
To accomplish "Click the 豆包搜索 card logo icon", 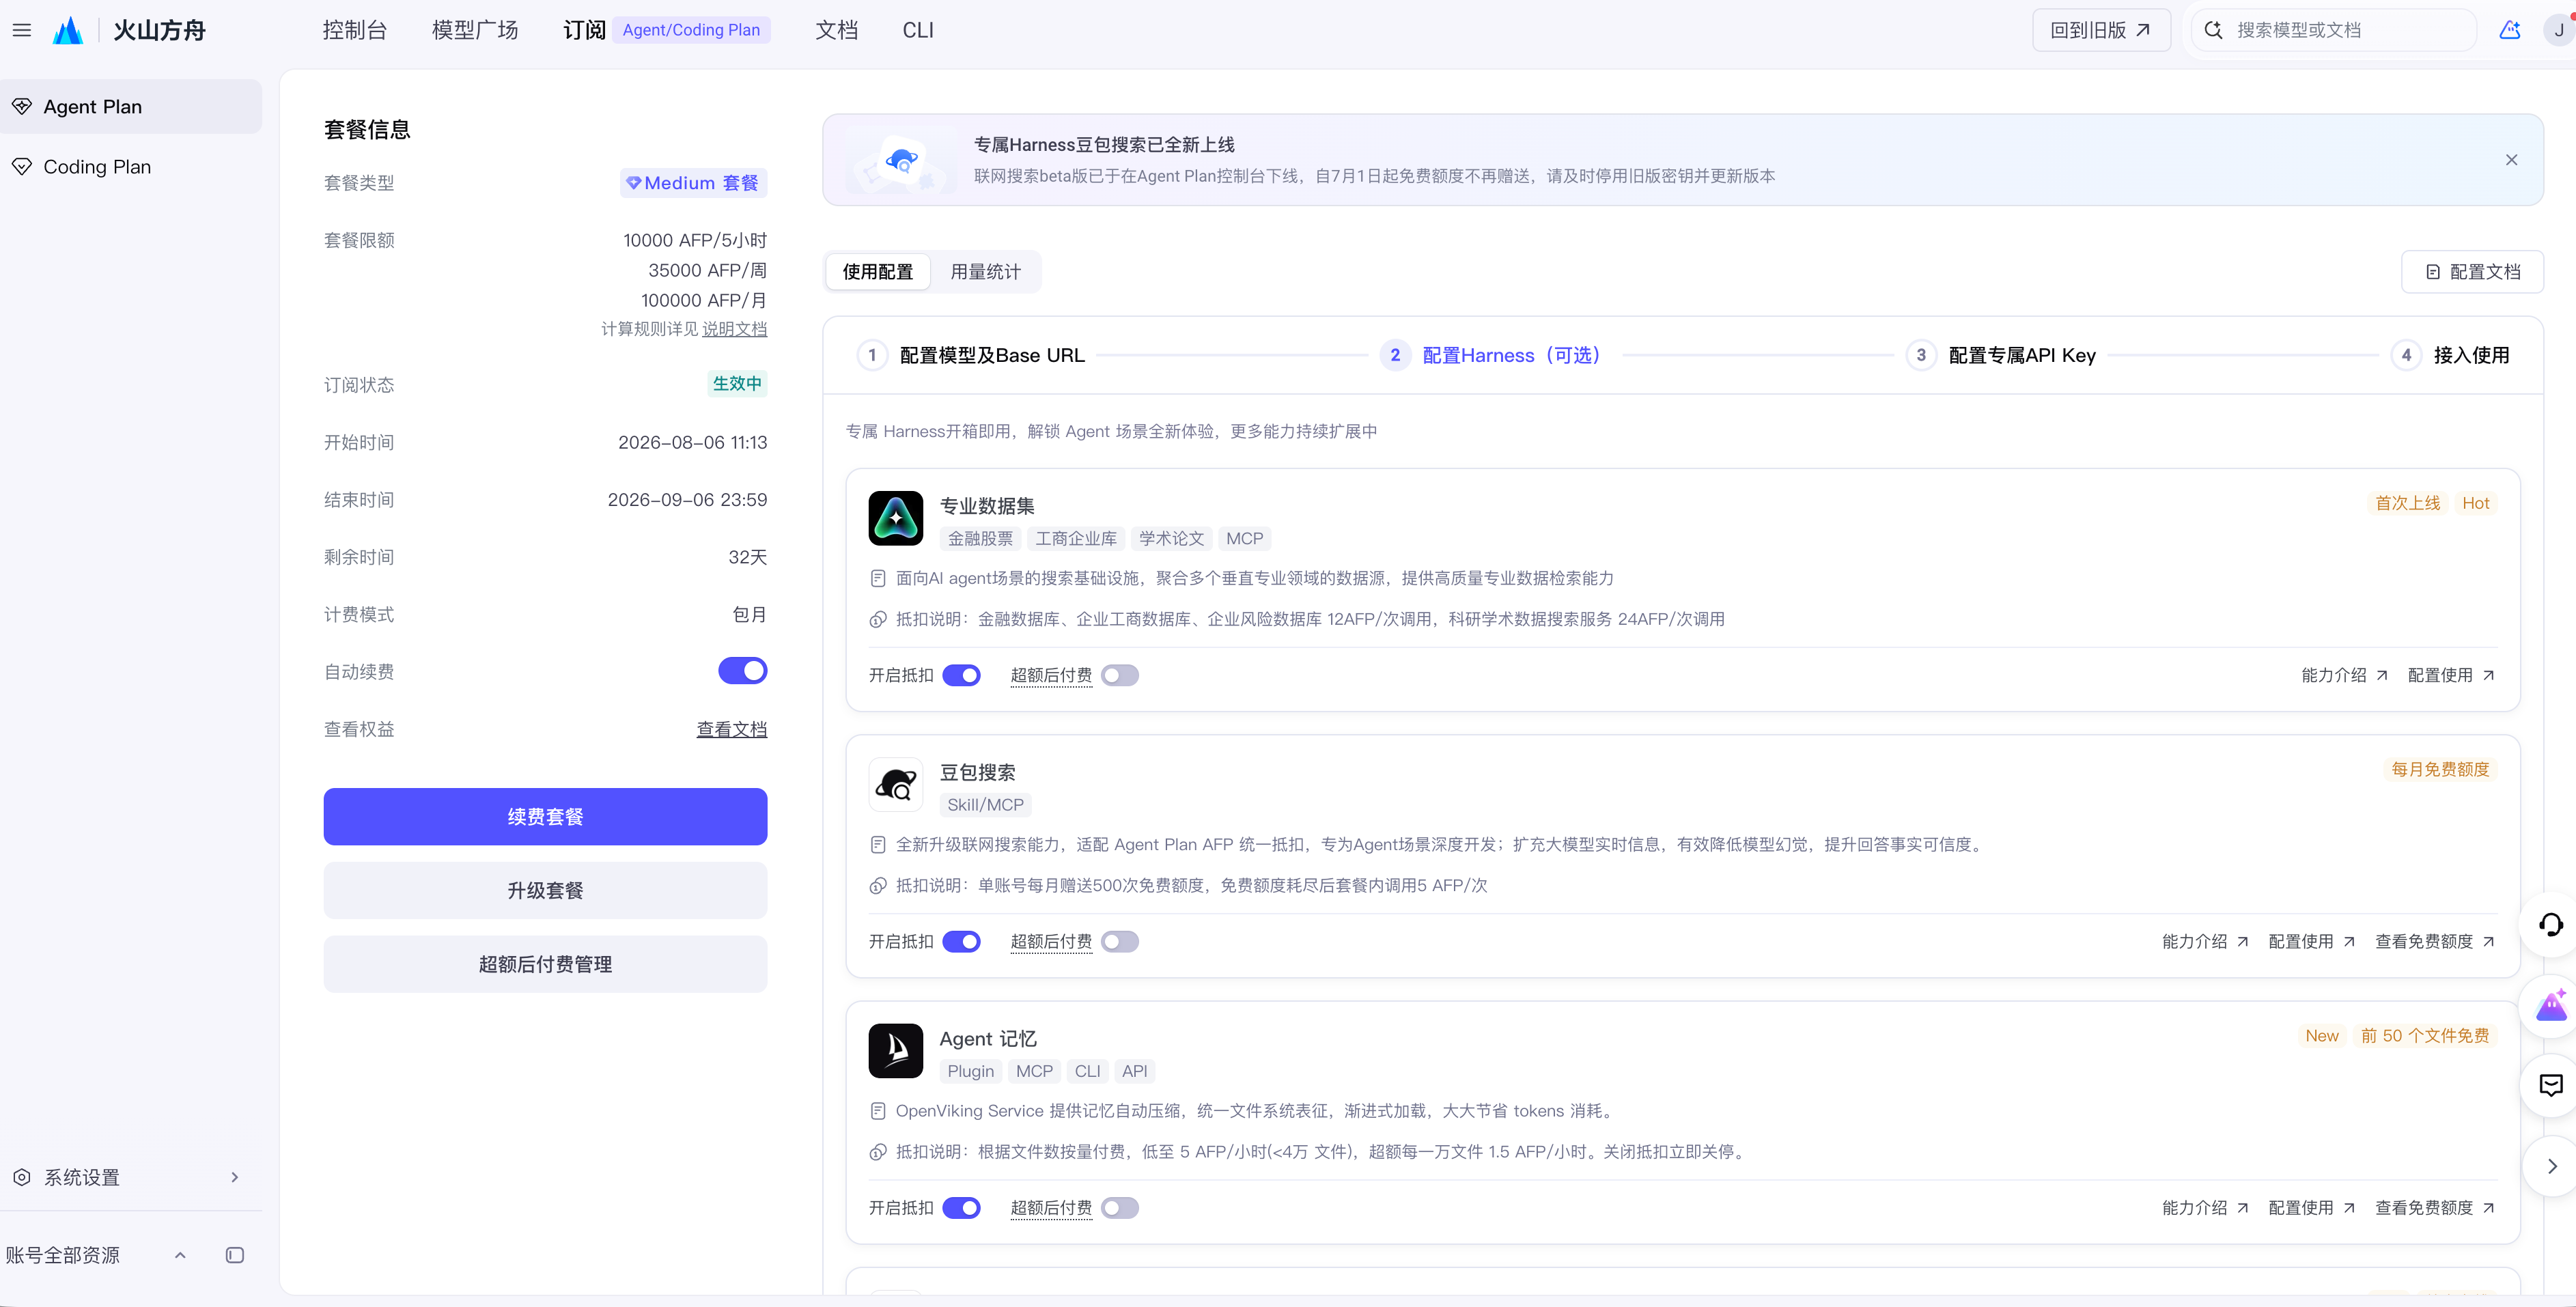I will pos(895,784).
